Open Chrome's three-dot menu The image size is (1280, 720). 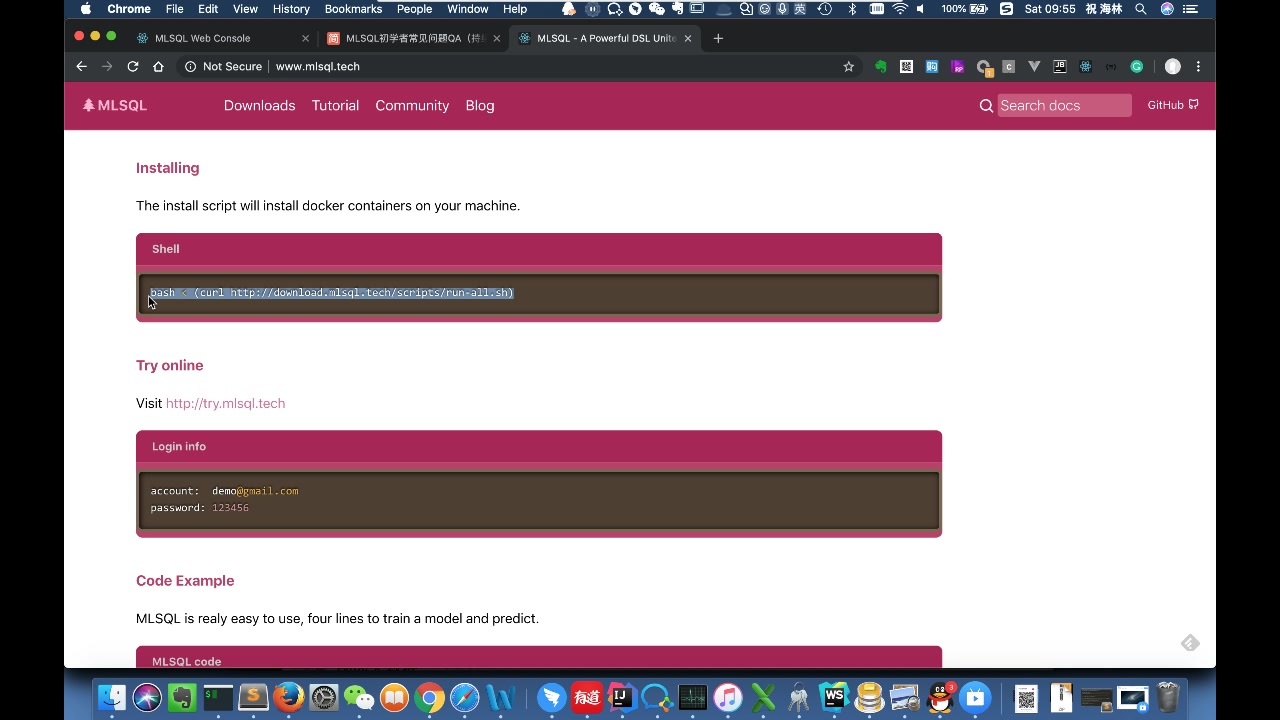(1198, 67)
